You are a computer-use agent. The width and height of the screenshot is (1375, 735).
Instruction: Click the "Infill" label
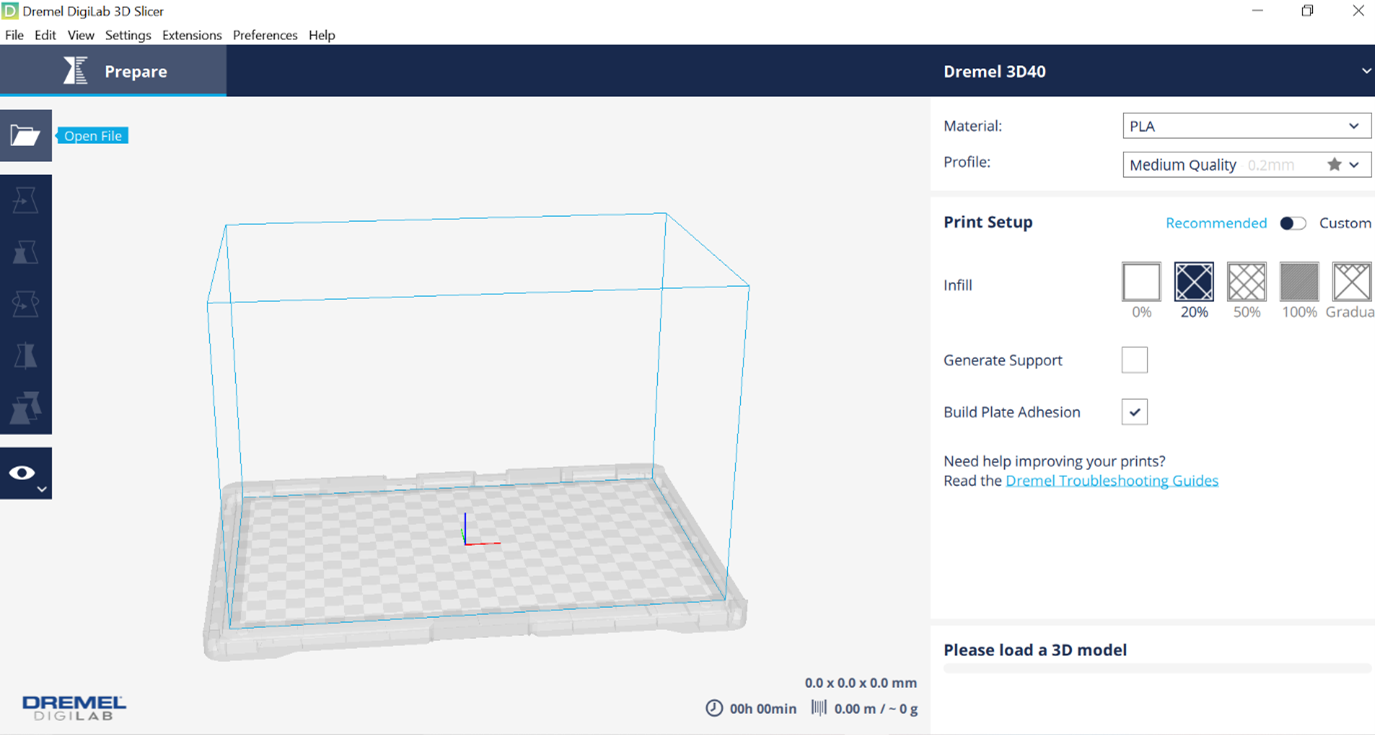click(x=958, y=285)
